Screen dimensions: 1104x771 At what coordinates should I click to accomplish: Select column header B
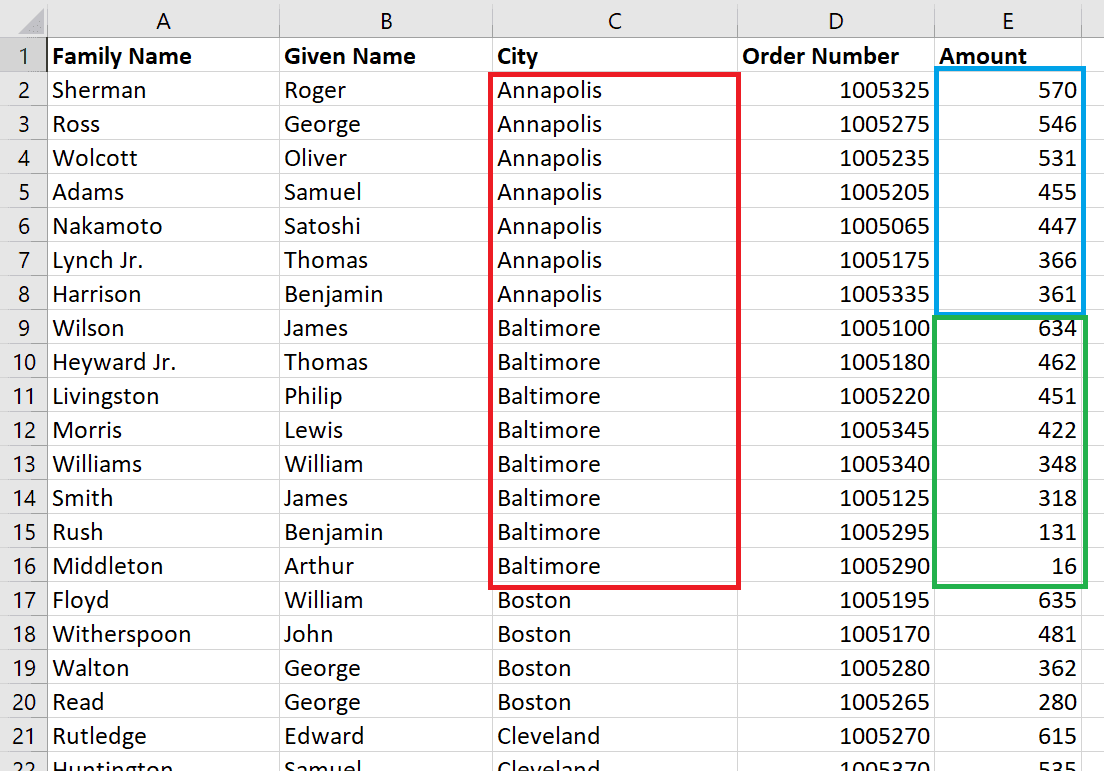pyautogui.click(x=385, y=20)
